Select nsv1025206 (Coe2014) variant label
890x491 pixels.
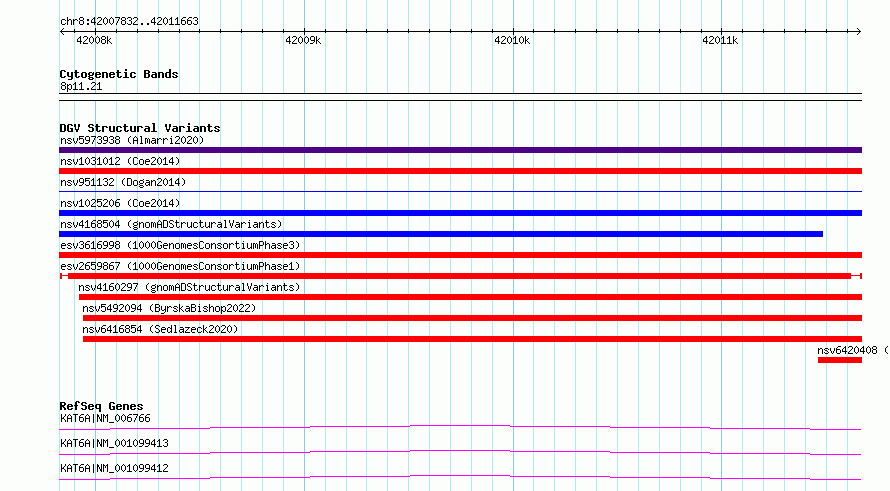point(120,203)
